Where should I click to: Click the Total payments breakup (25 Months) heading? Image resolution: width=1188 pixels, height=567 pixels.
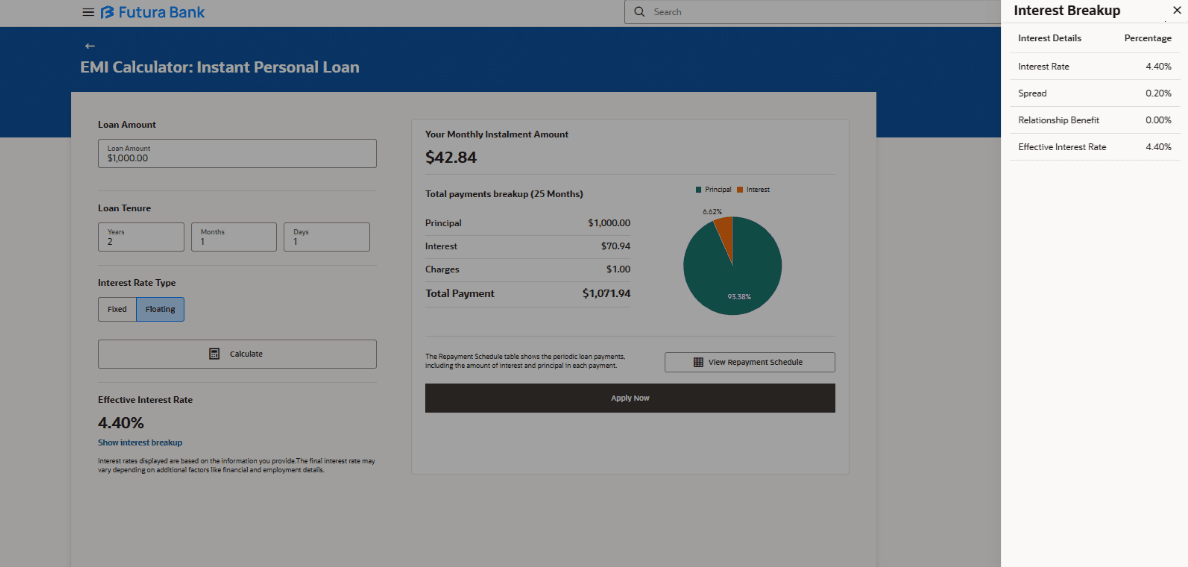(x=504, y=194)
